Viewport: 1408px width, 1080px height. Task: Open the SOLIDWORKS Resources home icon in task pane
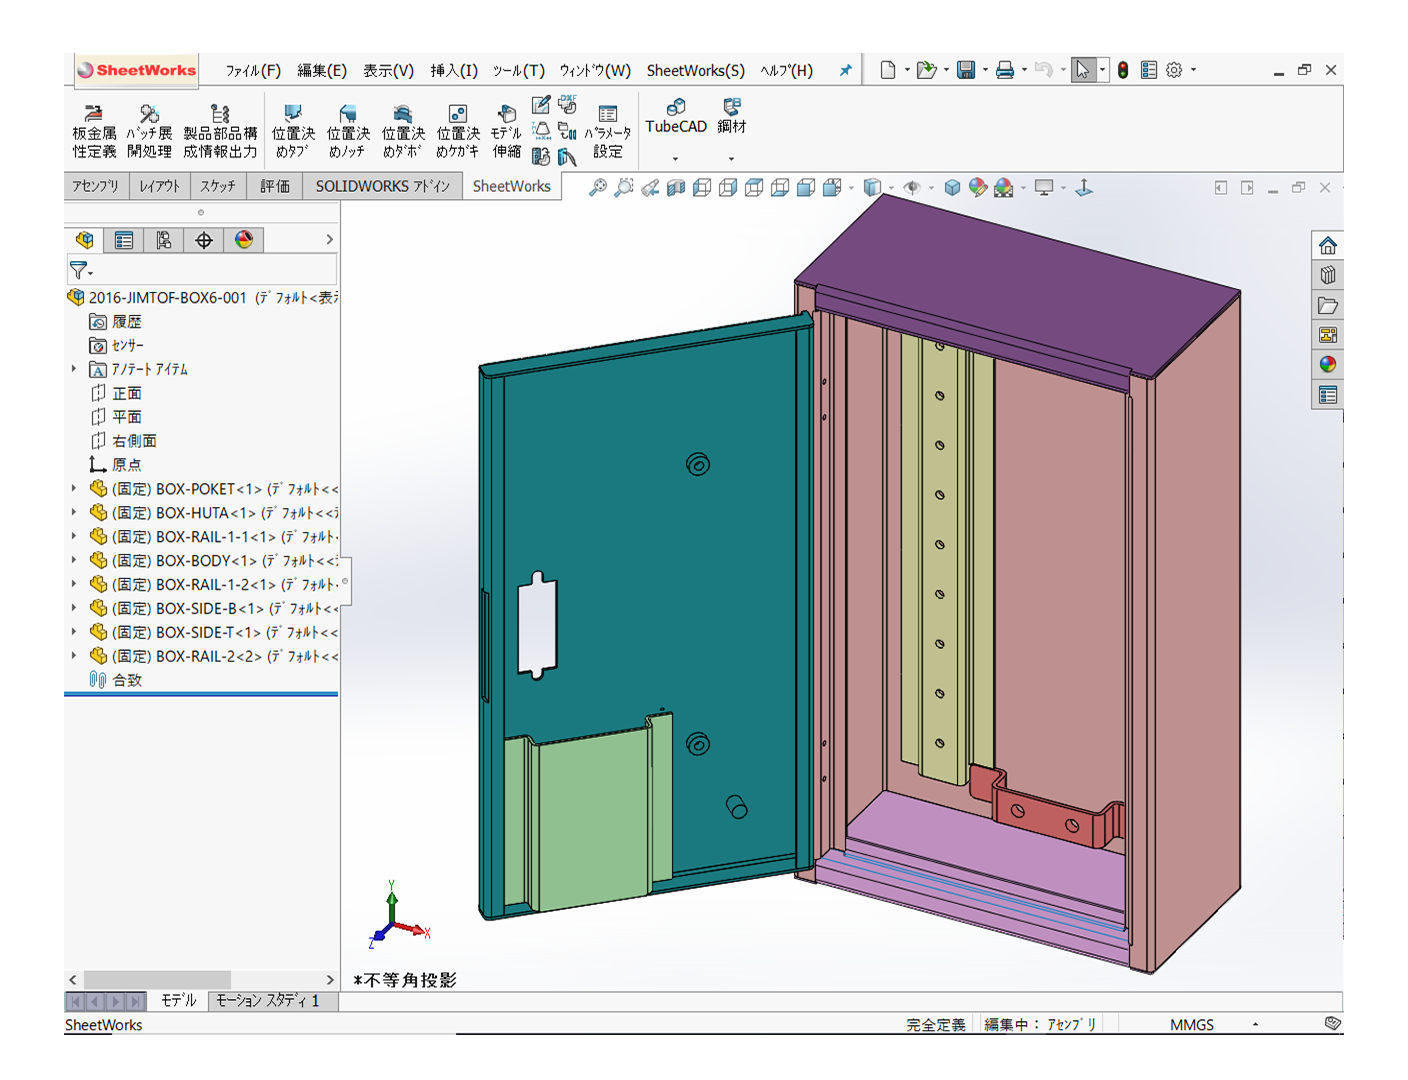pyautogui.click(x=1328, y=245)
